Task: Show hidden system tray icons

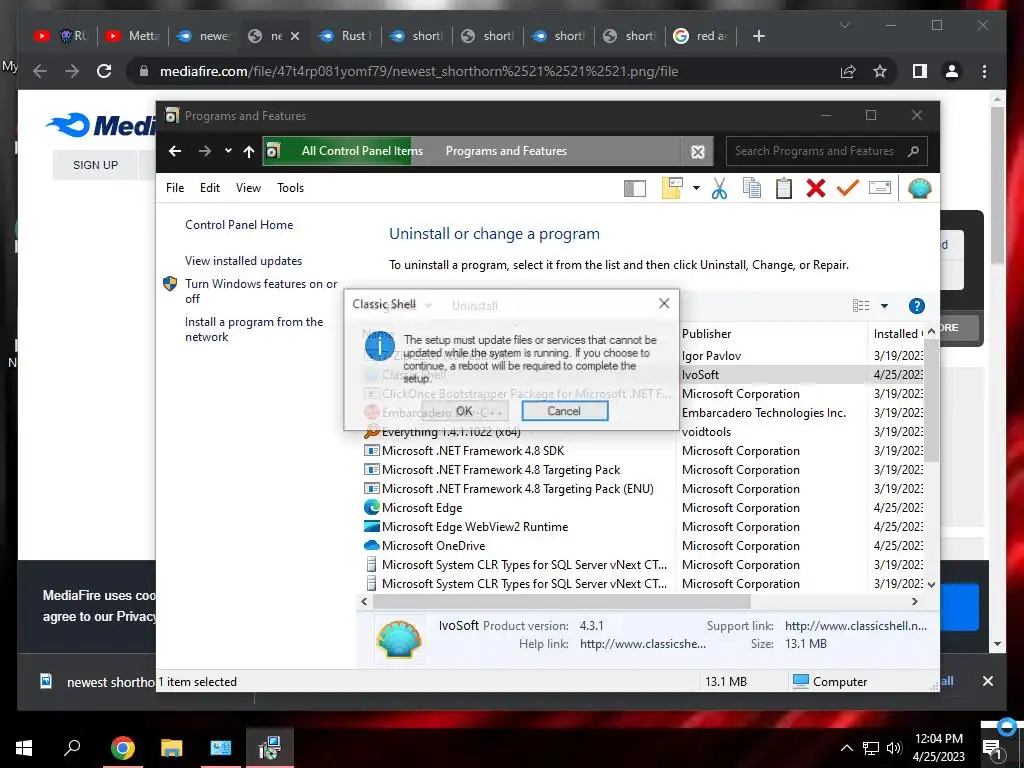Action: [846, 748]
